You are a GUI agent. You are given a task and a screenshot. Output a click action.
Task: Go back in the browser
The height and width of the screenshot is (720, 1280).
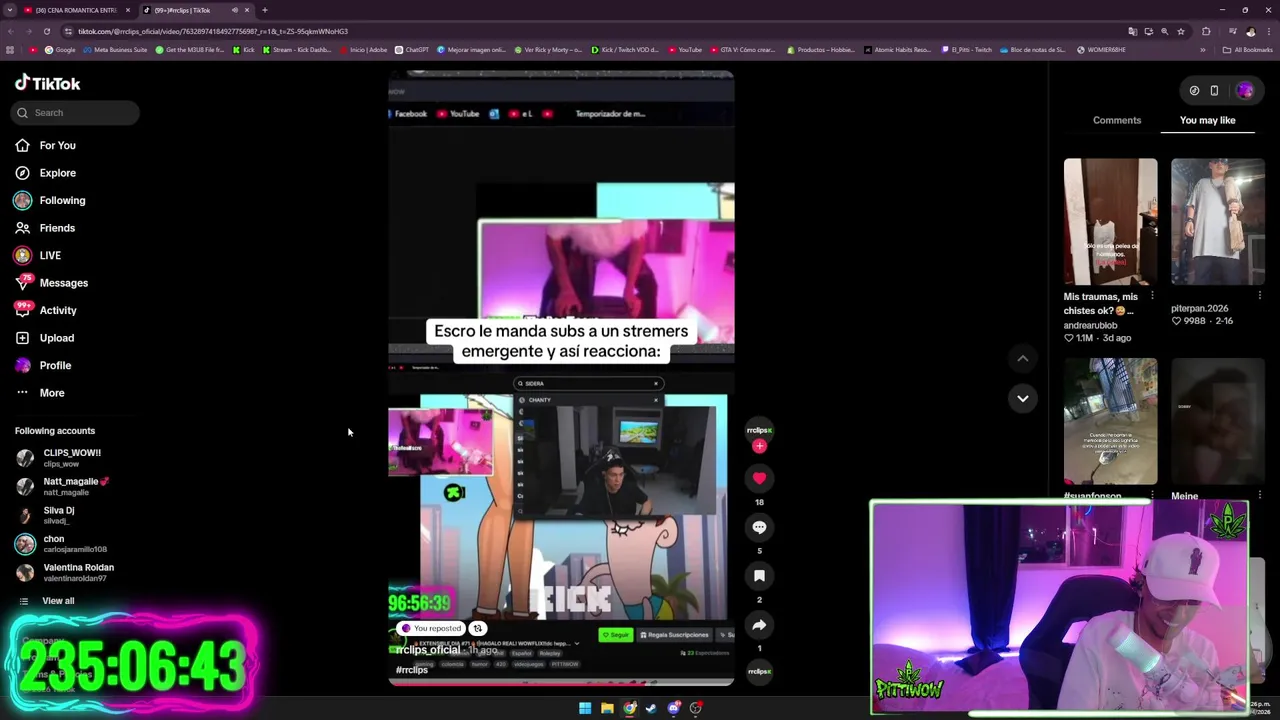pos(10,31)
